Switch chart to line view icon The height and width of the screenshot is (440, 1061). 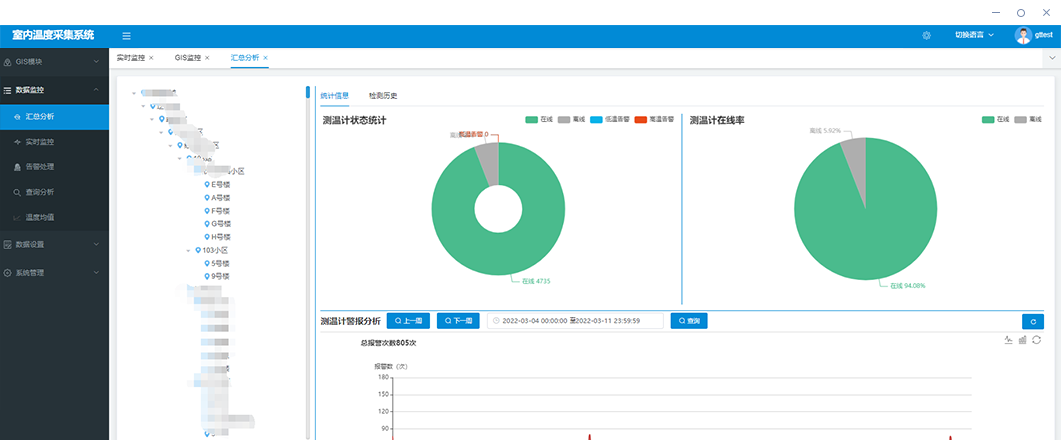tap(1008, 341)
